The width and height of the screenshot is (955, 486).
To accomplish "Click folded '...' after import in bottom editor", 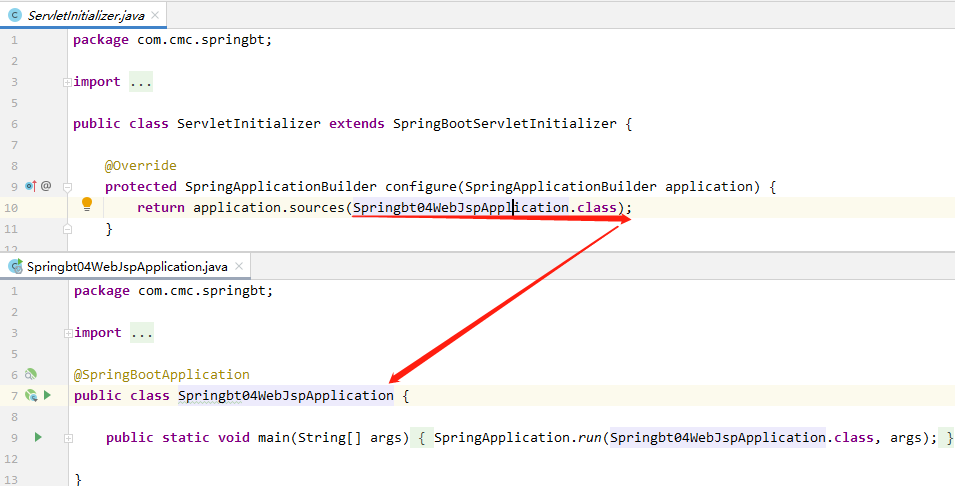I will point(142,333).
